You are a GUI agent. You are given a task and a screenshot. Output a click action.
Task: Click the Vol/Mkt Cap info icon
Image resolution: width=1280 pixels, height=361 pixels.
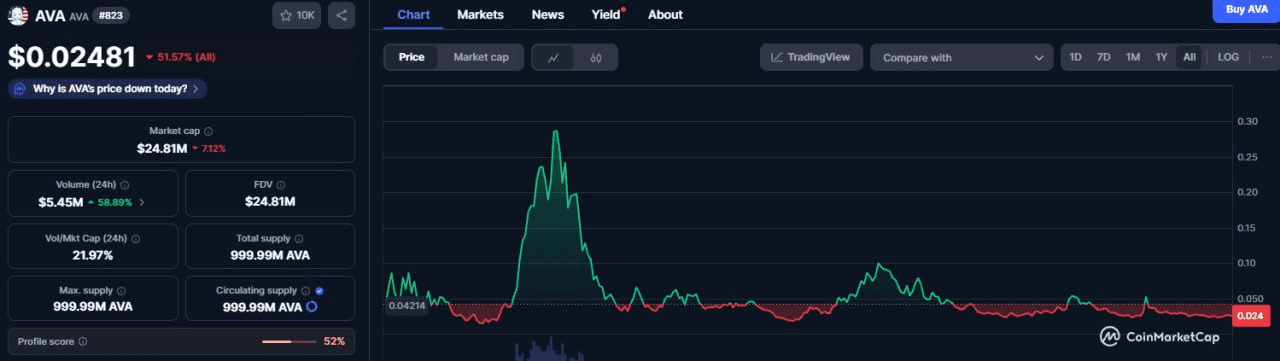(135, 239)
